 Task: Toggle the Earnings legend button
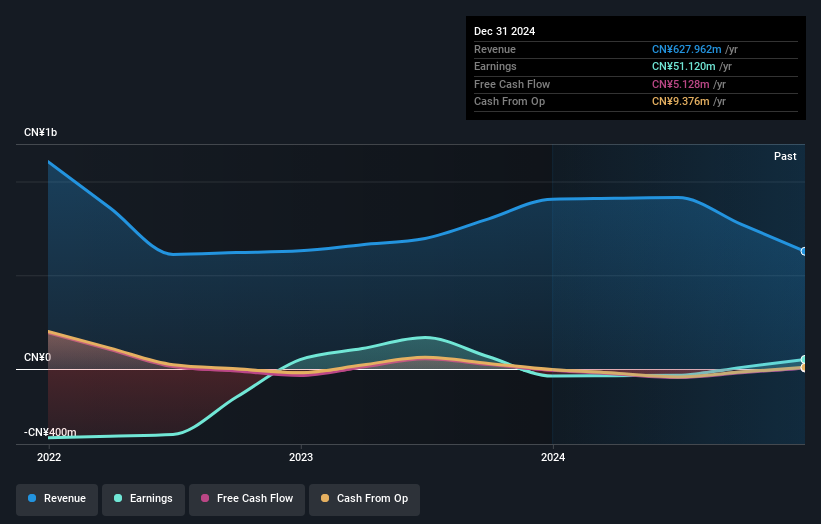[x=143, y=499]
